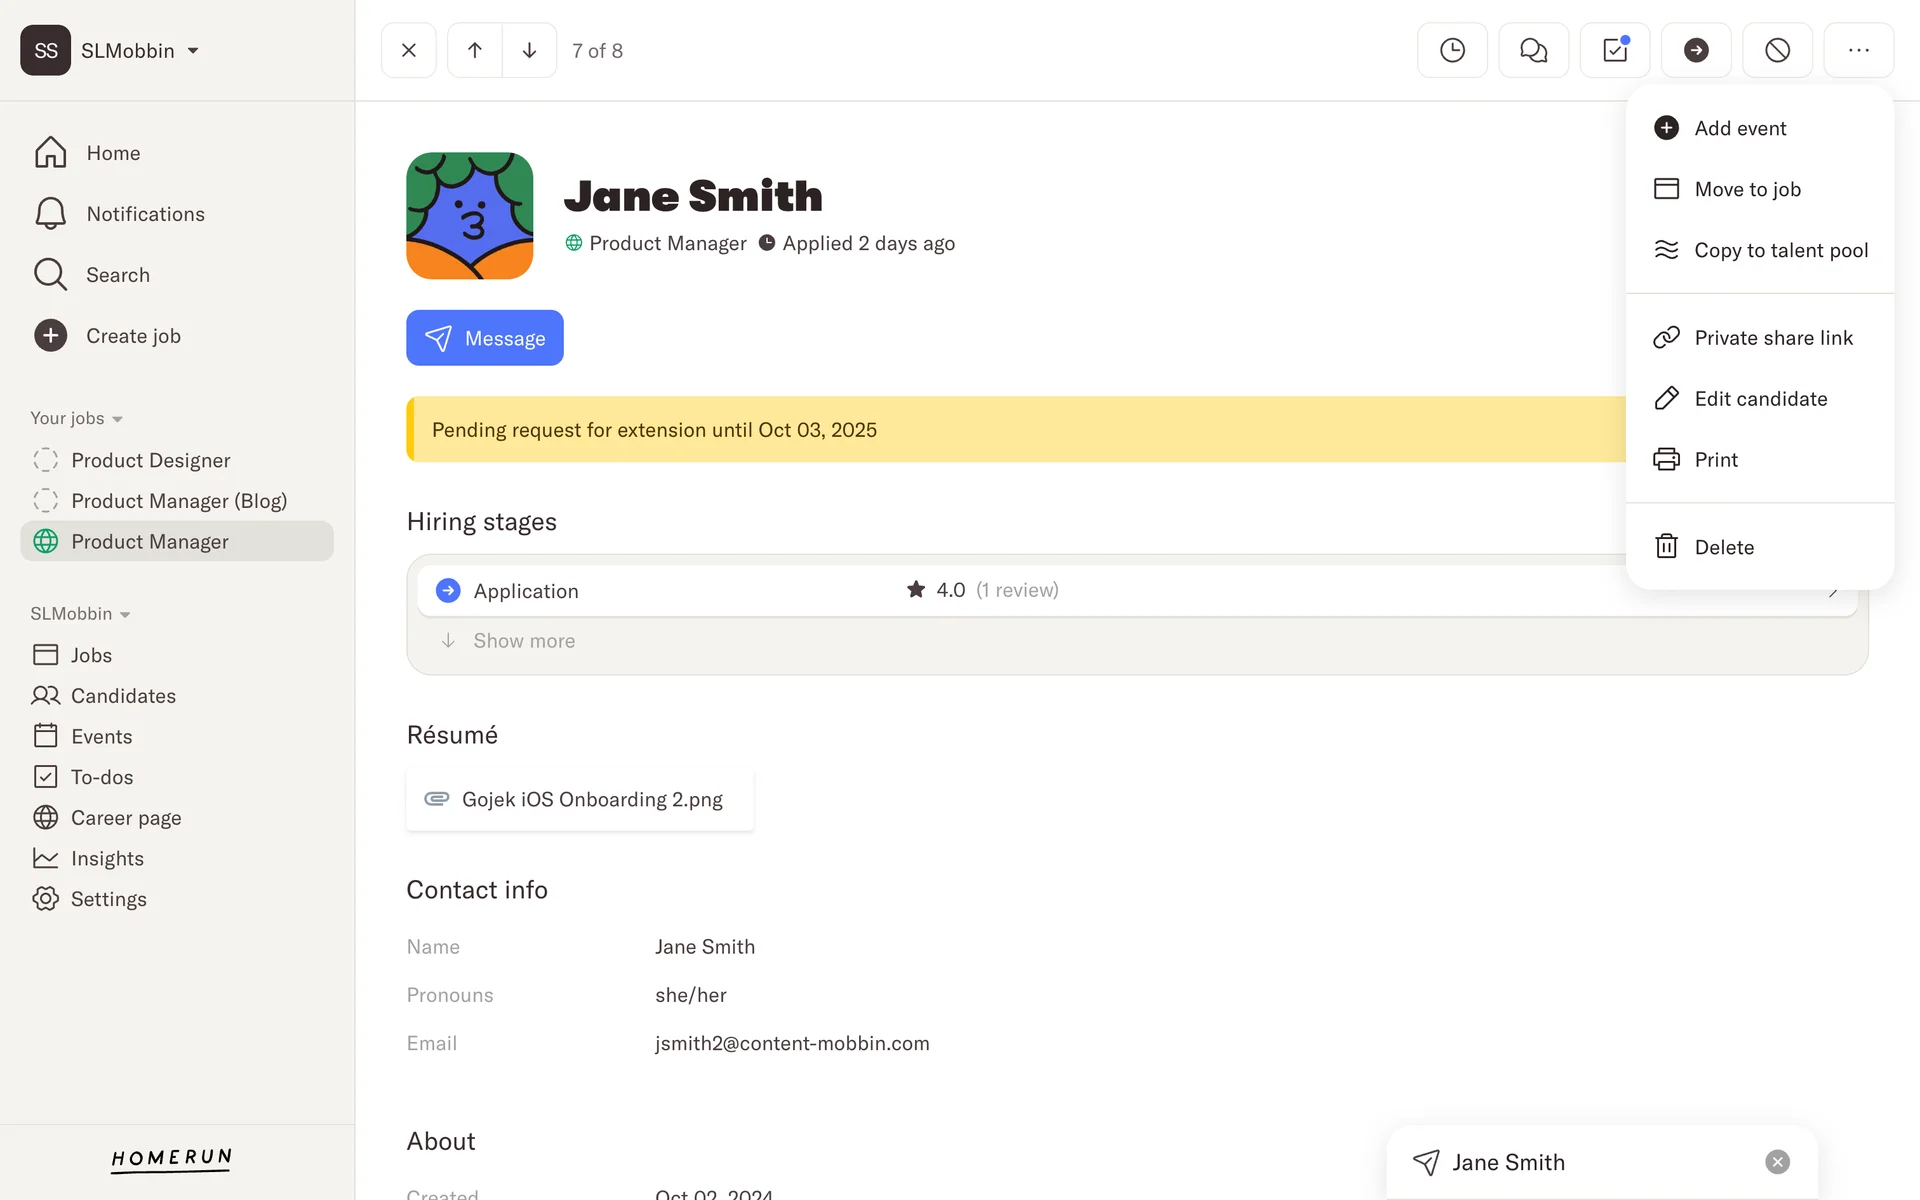Go to the next candidate with the down arrow
This screenshot has height=1200, width=1920.
[529, 50]
